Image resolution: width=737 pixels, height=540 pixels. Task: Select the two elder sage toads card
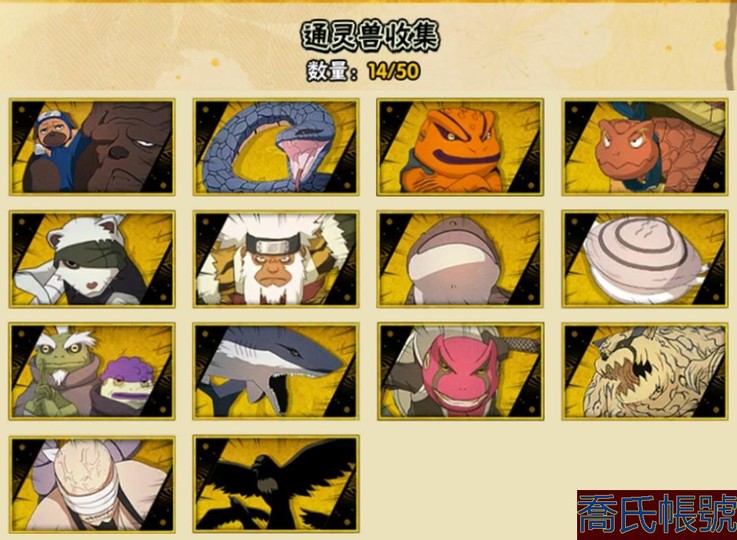coord(92,371)
